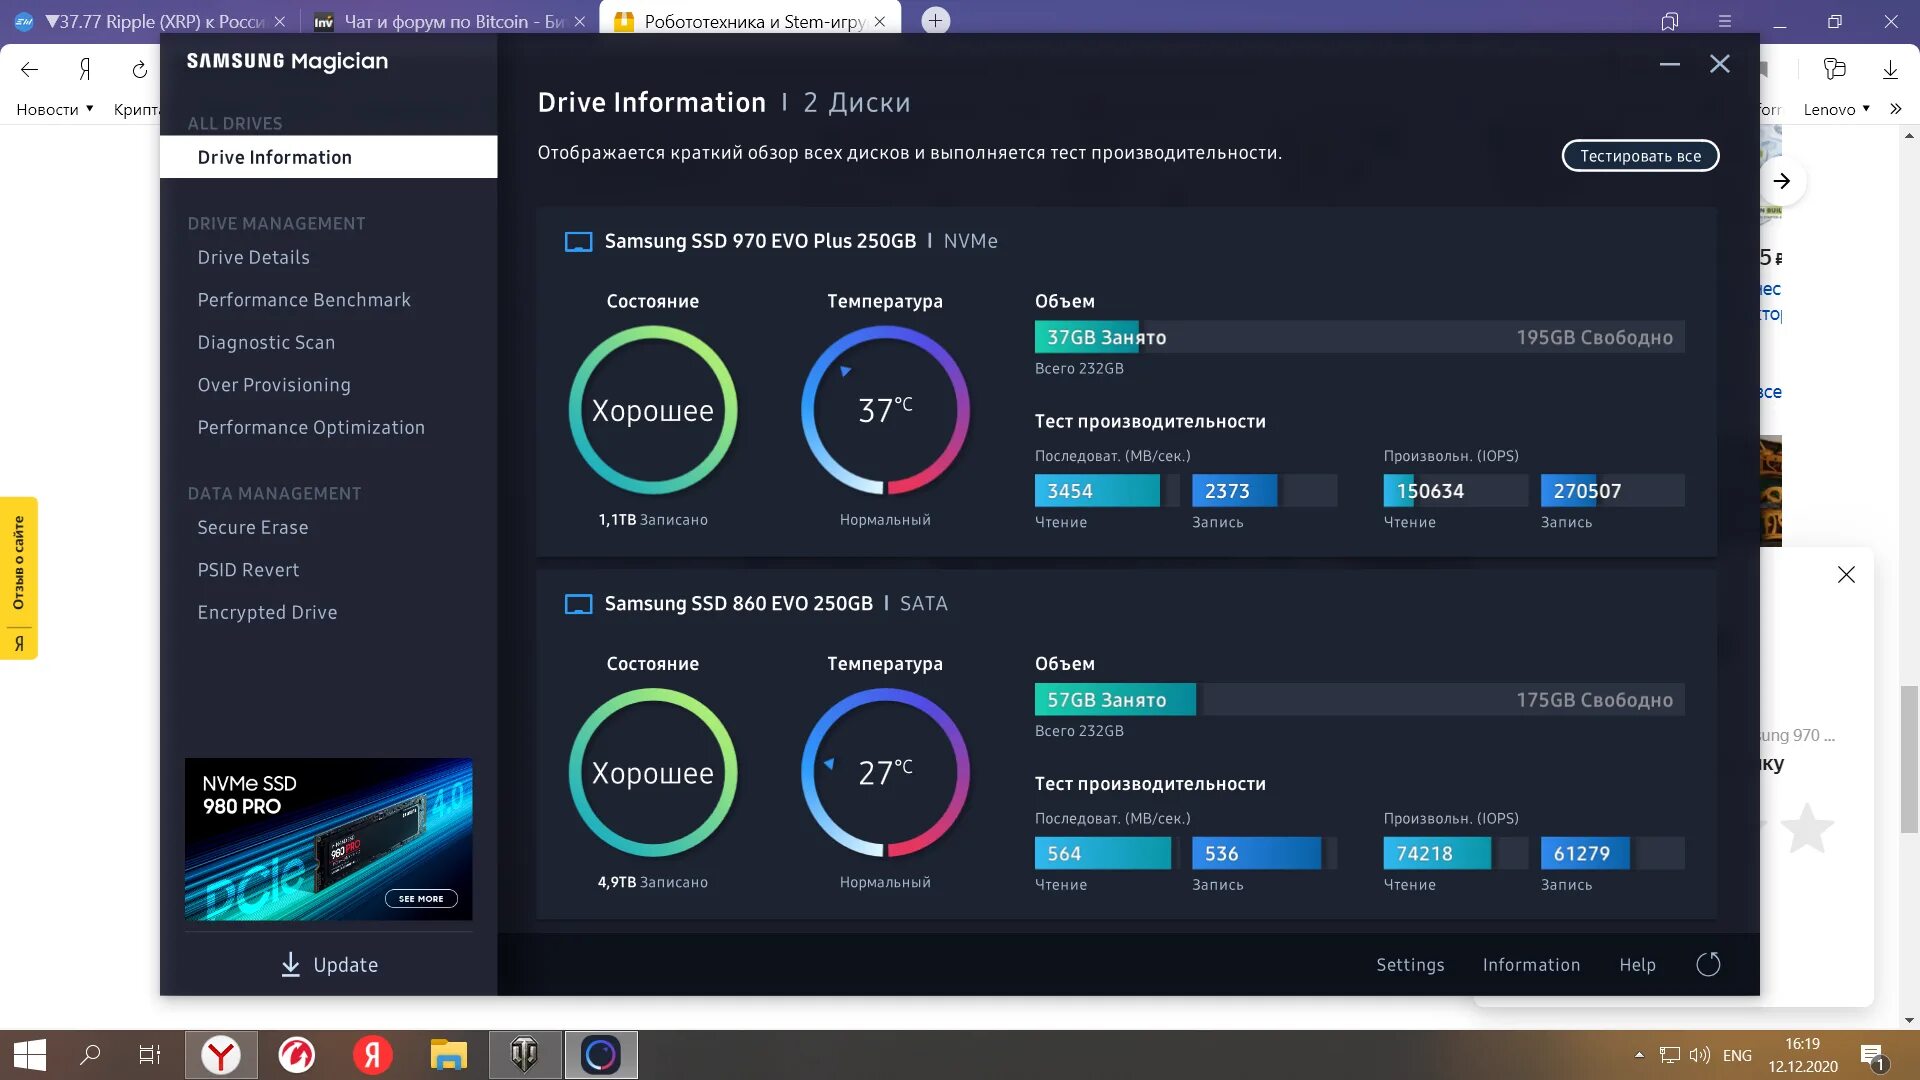Image resolution: width=1920 pixels, height=1080 pixels.
Task: Click the drive icon next to Samsung SSD 970 EVO Plus
Action: [x=578, y=240]
